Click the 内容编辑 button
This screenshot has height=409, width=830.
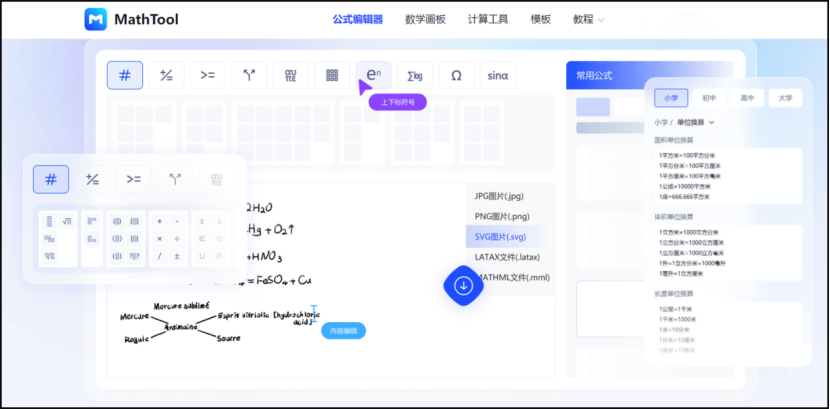[x=344, y=331]
